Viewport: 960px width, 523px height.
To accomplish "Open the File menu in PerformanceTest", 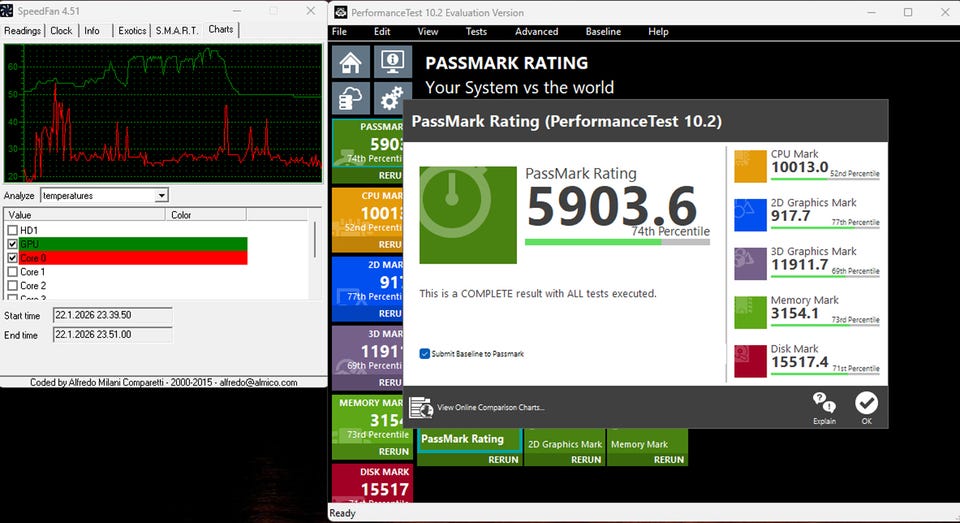I will [x=339, y=31].
